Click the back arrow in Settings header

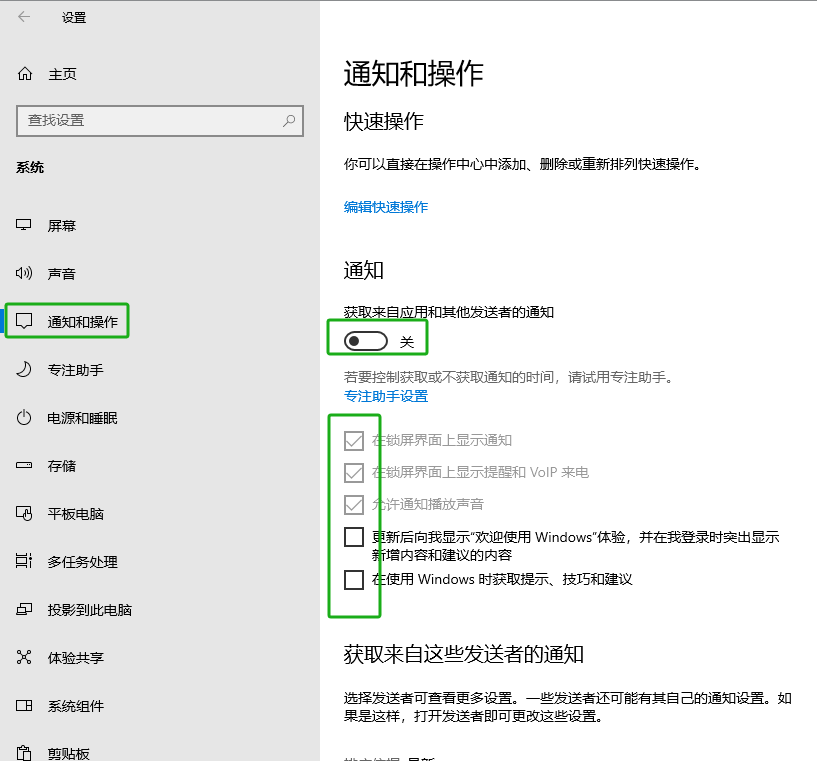24,17
